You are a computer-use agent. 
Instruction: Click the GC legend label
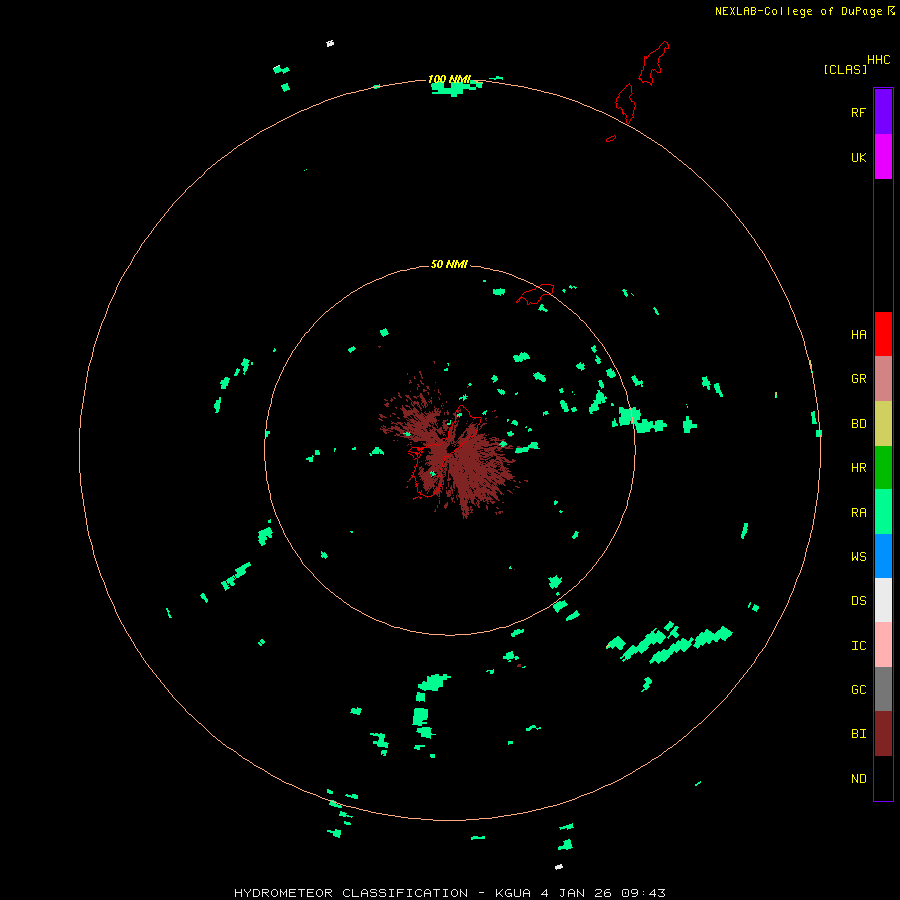click(858, 690)
